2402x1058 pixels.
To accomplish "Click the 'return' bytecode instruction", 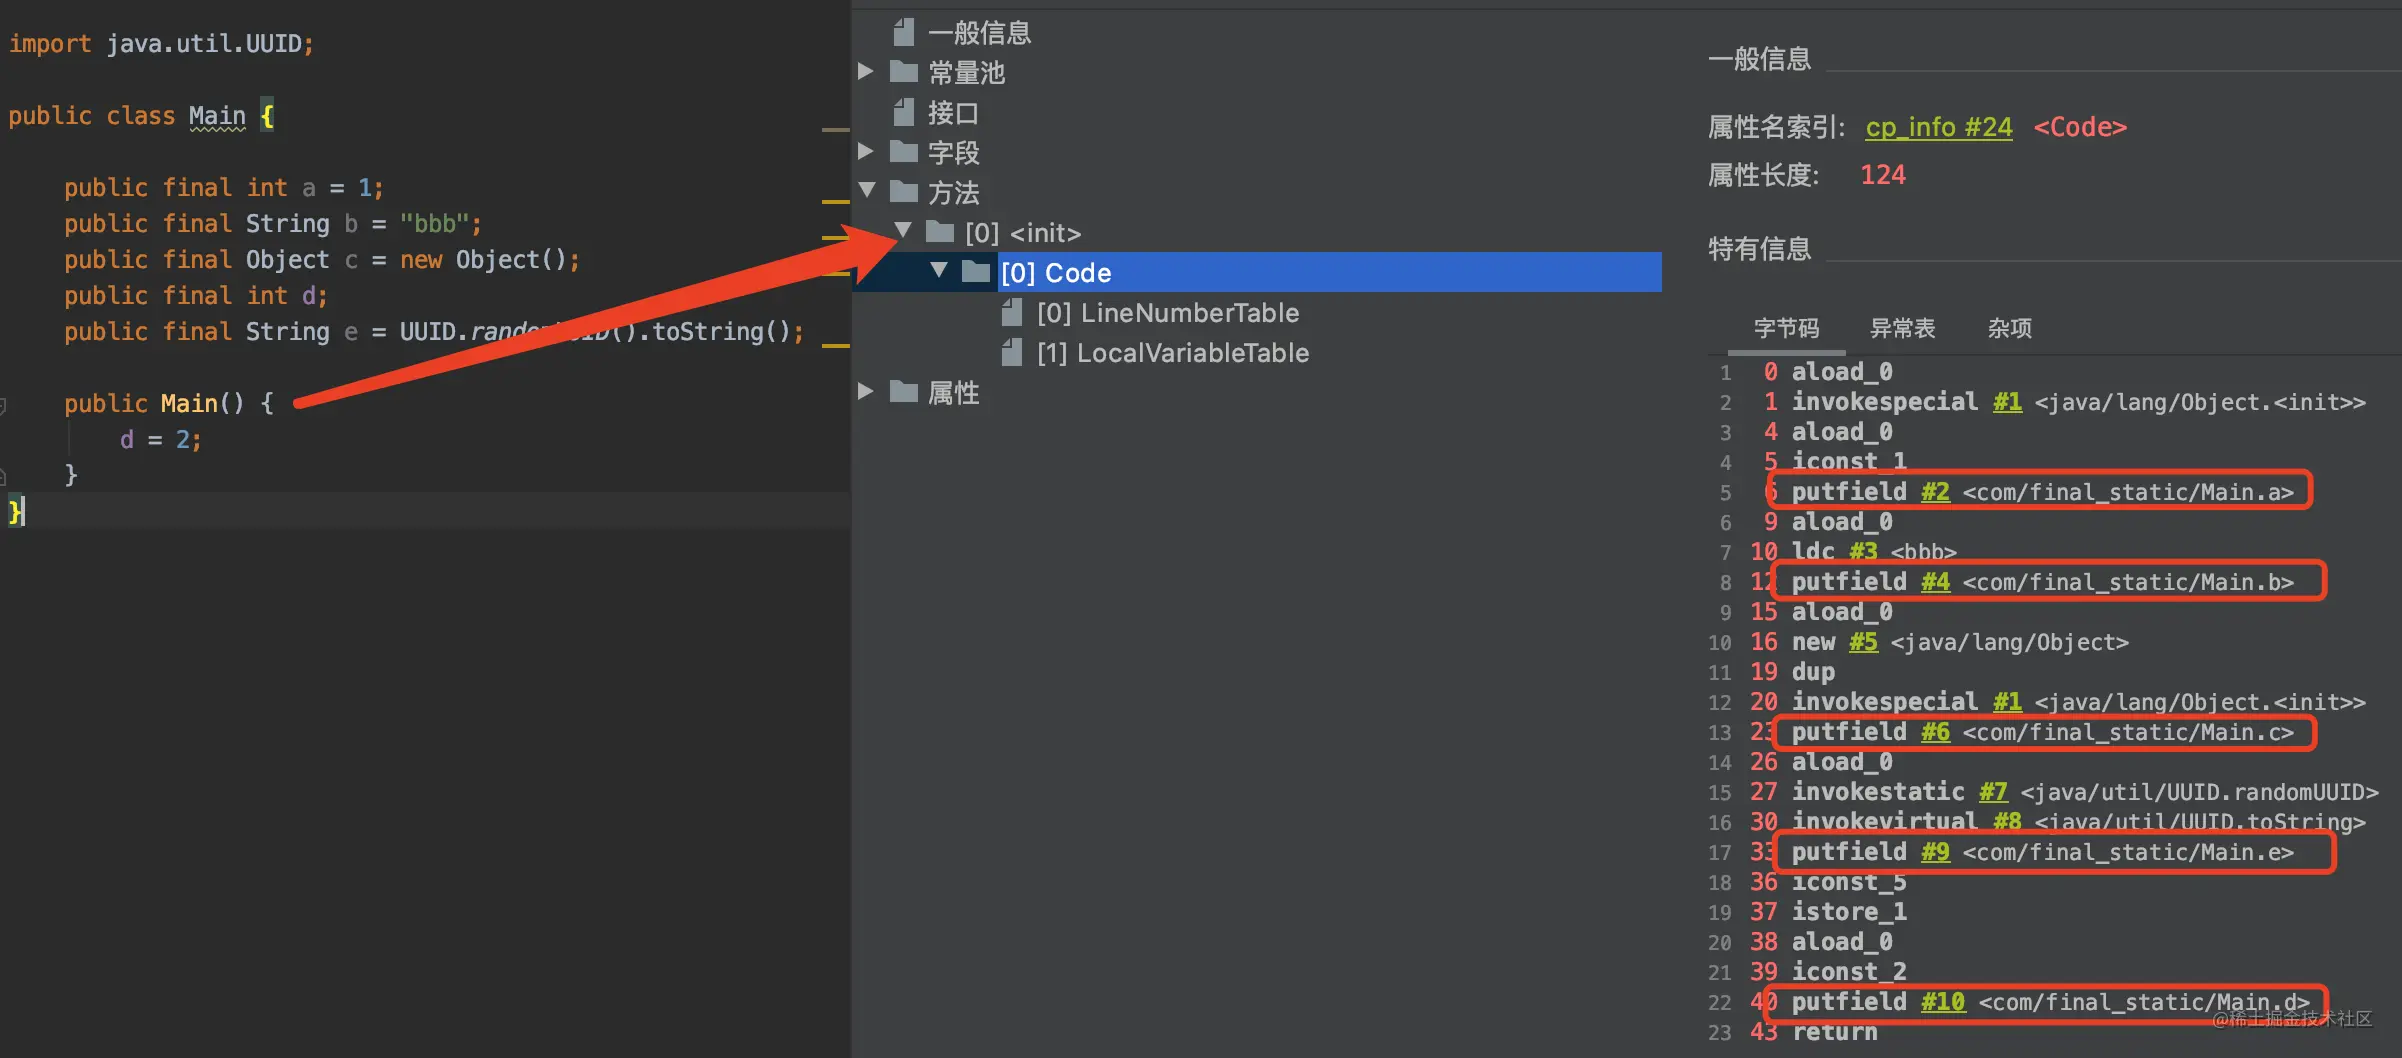I will coord(1835,1032).
